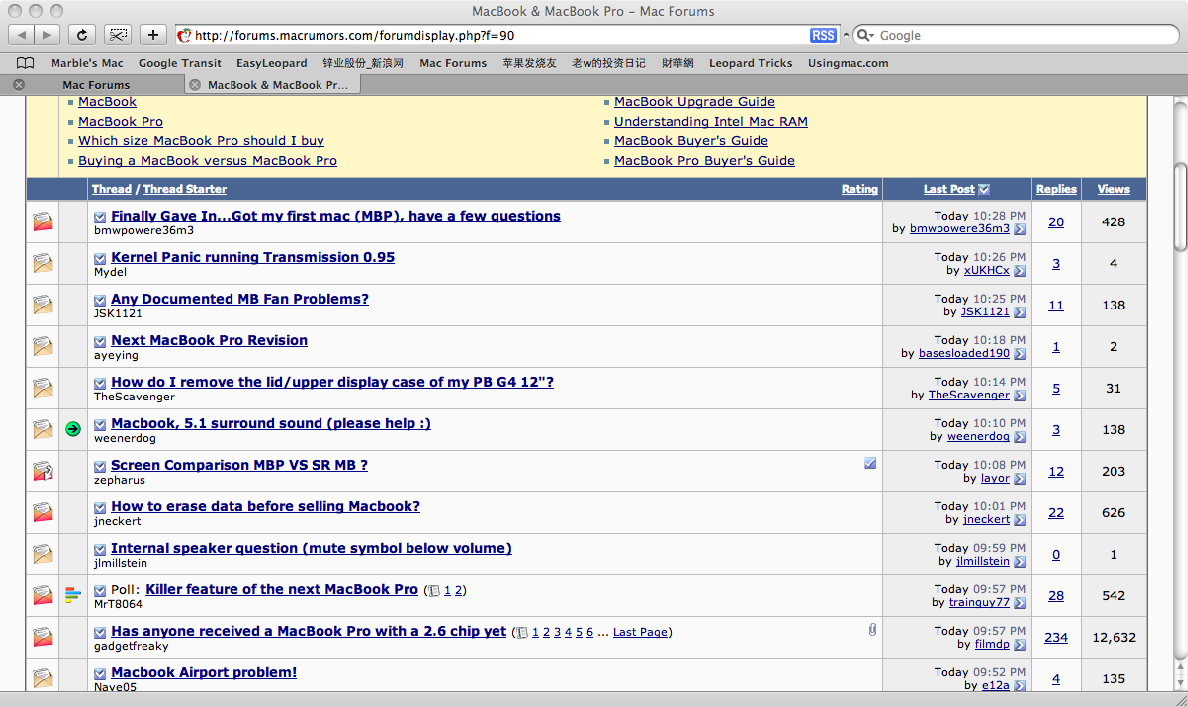Open the bookmarks book icon
1188x707 pixels.
pos(26,63)
